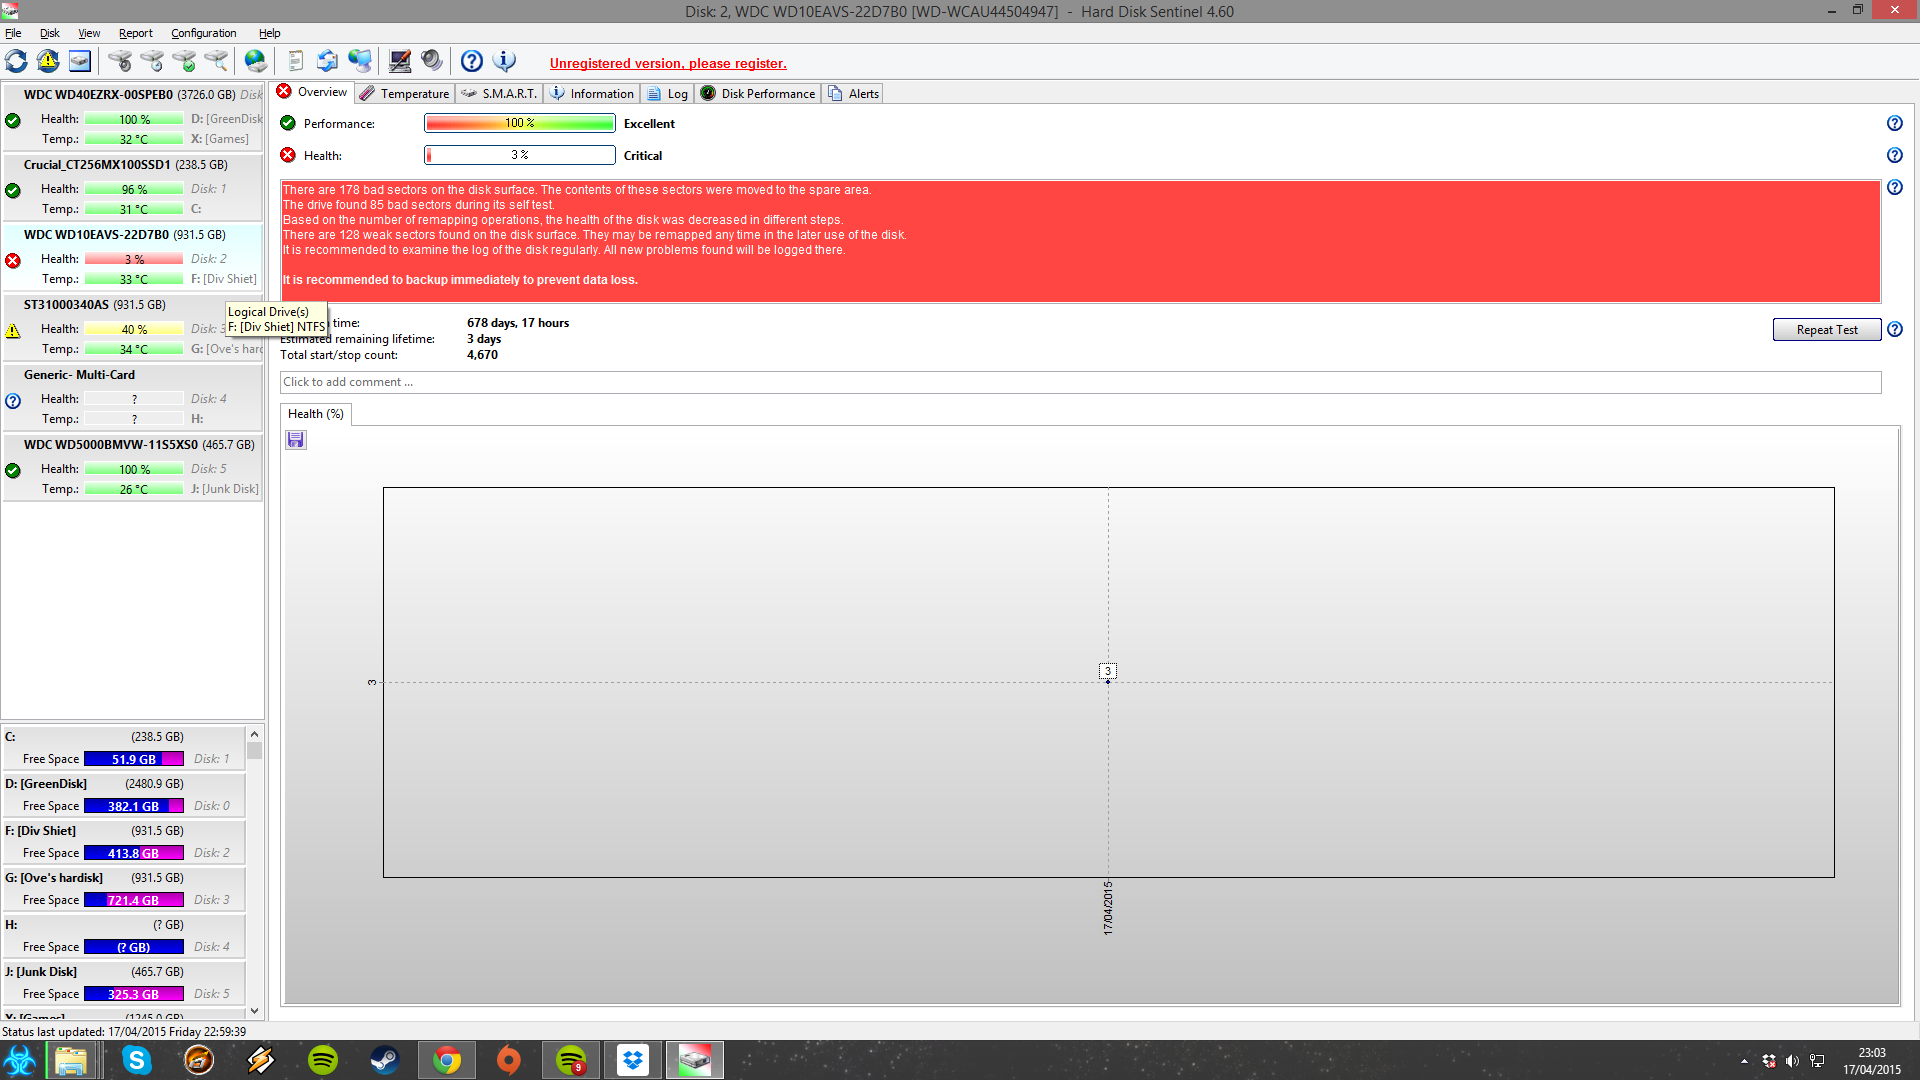
Task: Select volume G: [Ove's hardisk]
Action: pos(124,888)
